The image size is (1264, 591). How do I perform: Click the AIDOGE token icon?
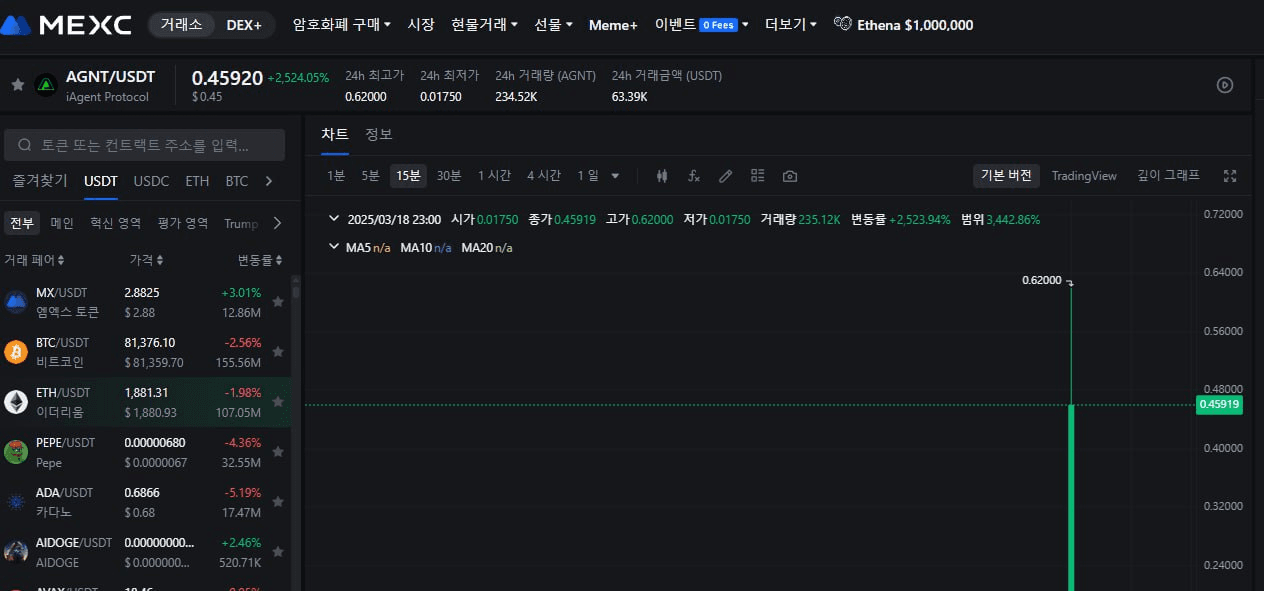coord(16,552)
